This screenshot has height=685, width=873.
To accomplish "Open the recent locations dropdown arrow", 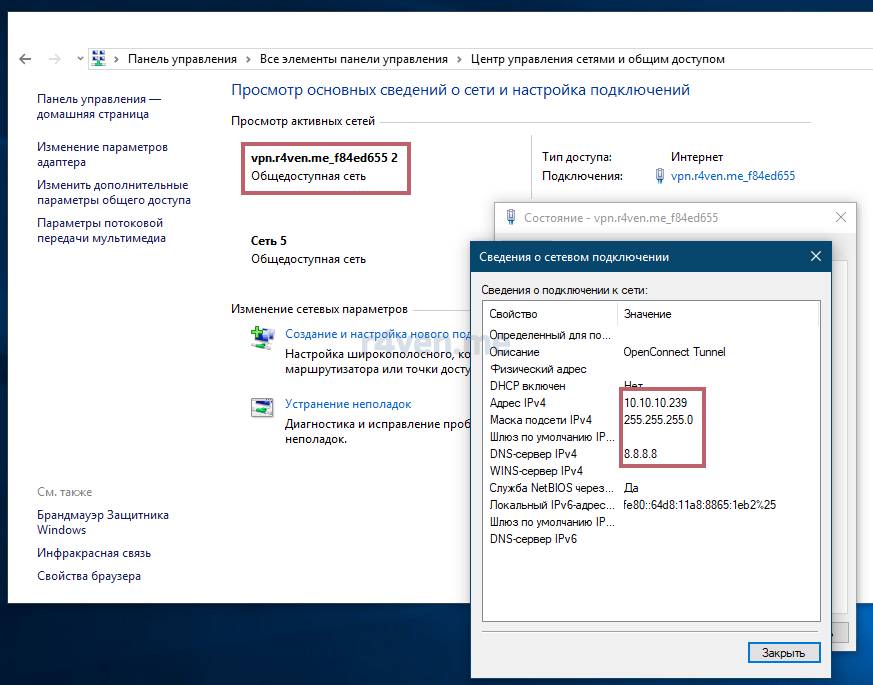I will 80,59.
